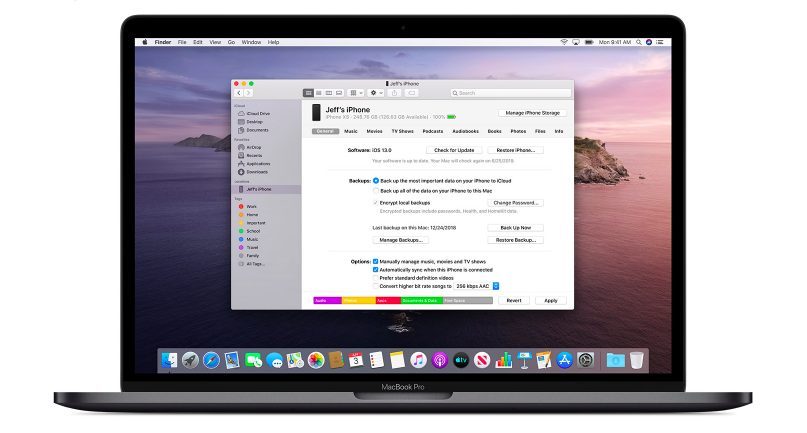Open the Photos tab for Jeff's iPhone
This screenshot has width=807, height=433.
(518, 131)
